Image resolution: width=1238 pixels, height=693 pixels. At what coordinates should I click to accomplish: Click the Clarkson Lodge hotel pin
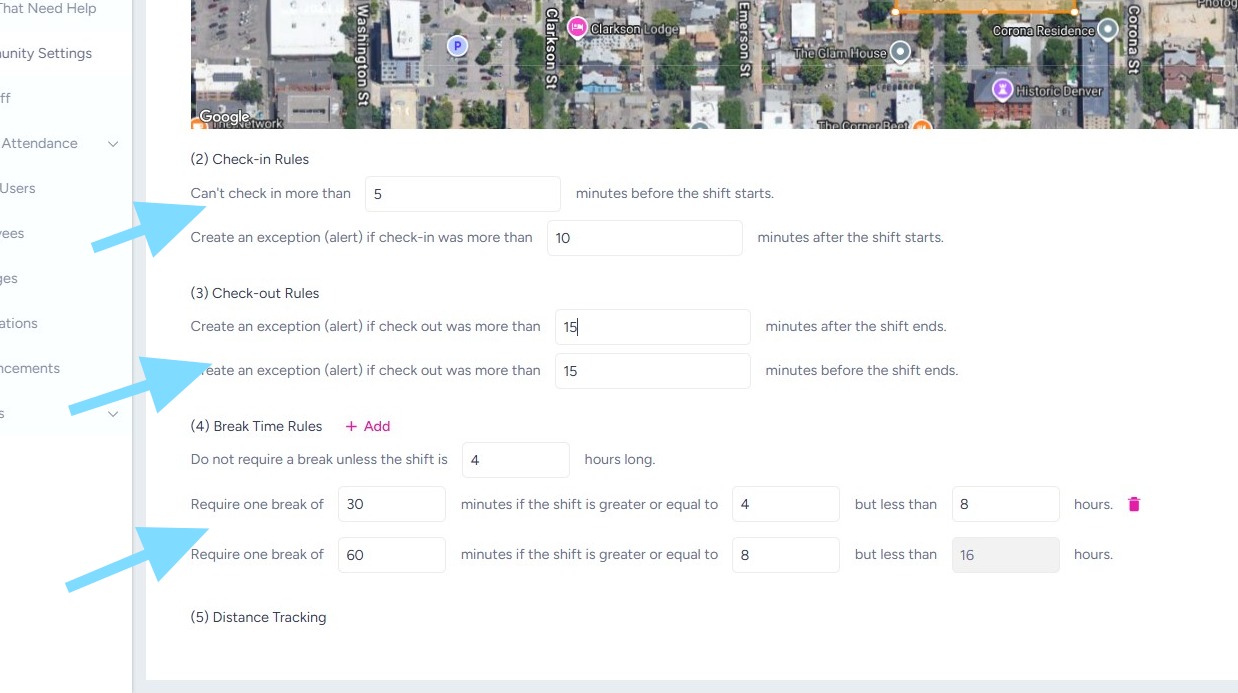click(577, 28)
